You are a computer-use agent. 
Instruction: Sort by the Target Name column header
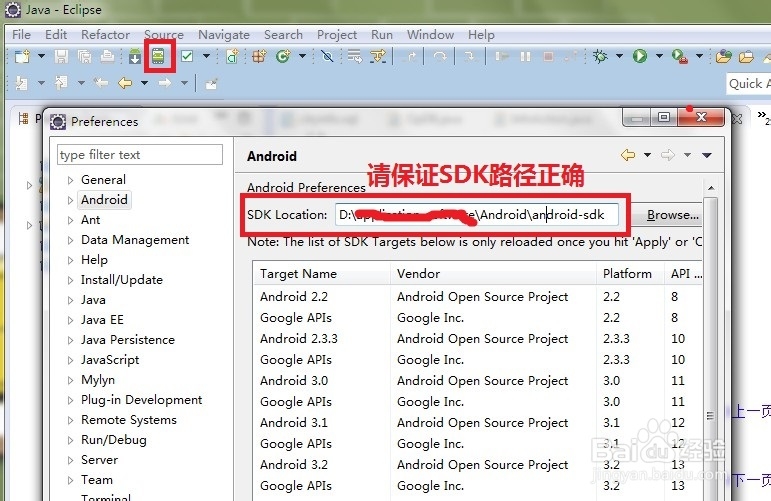[322, 273]
